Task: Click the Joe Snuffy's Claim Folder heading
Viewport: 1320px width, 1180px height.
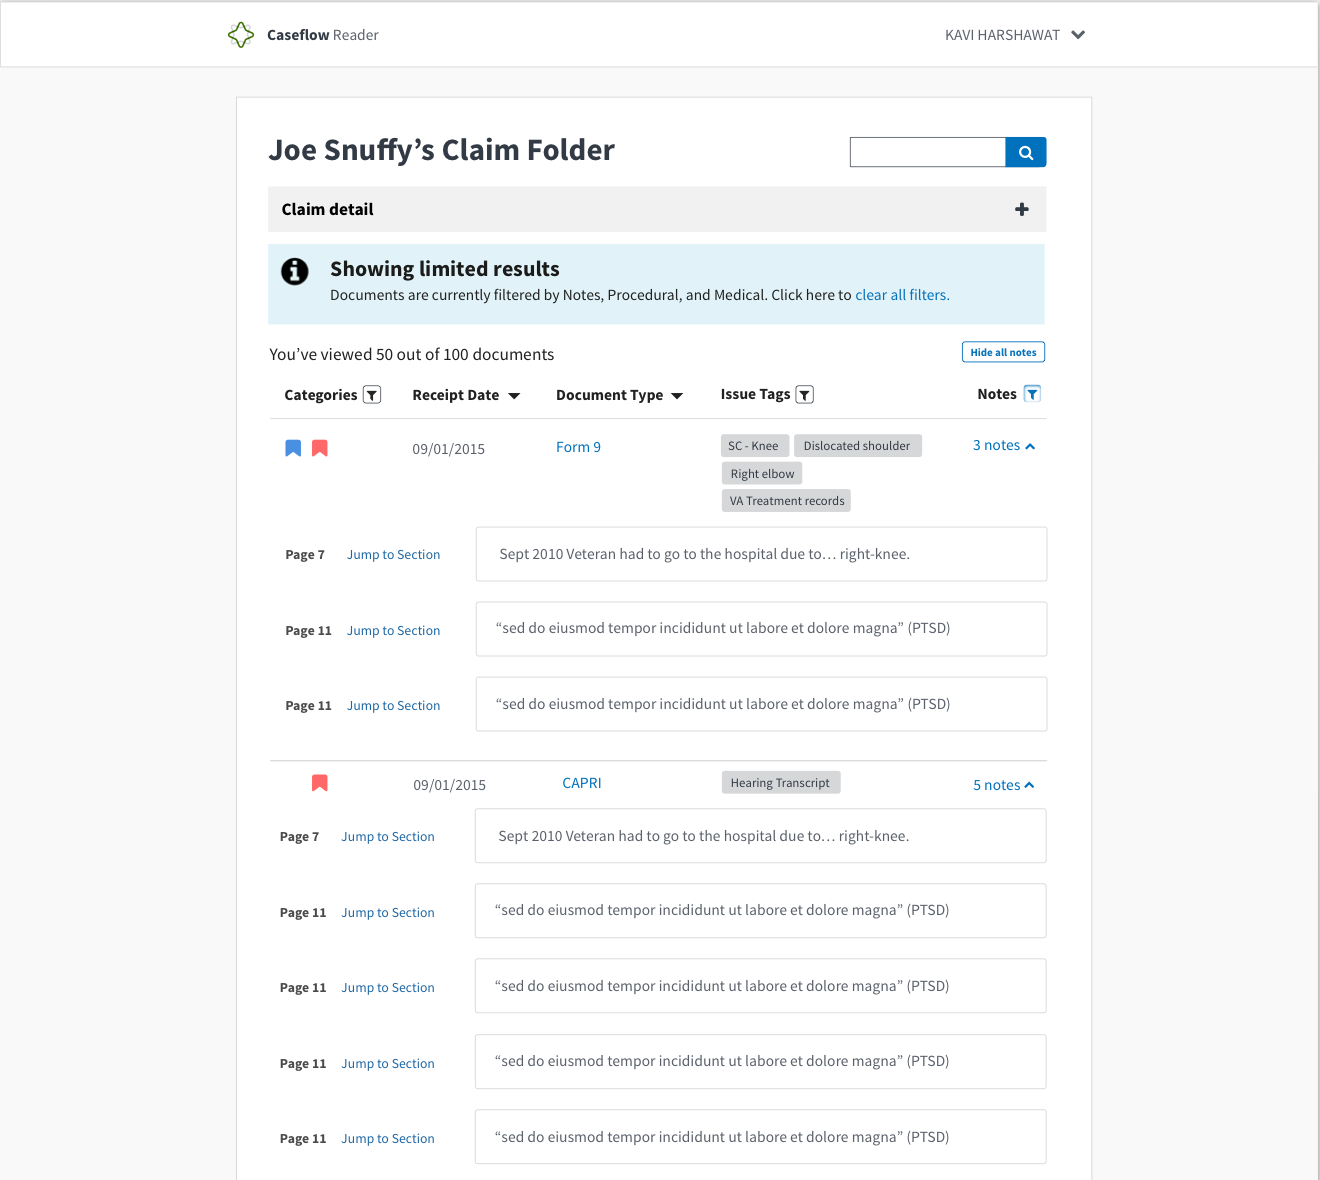Action: 442,150
